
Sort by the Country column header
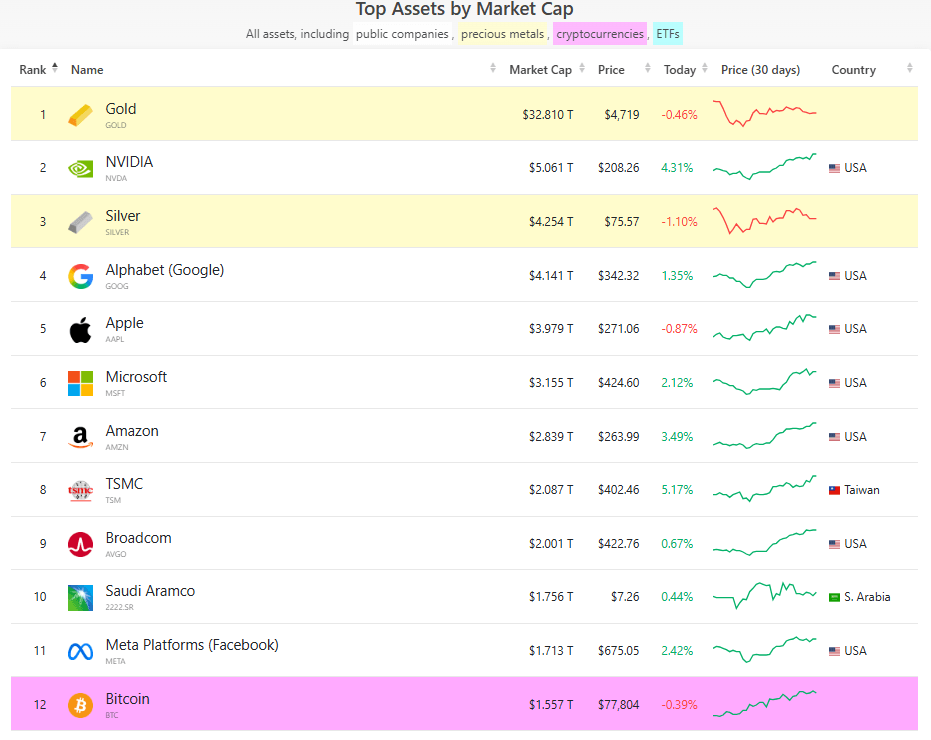click(853, 70)
